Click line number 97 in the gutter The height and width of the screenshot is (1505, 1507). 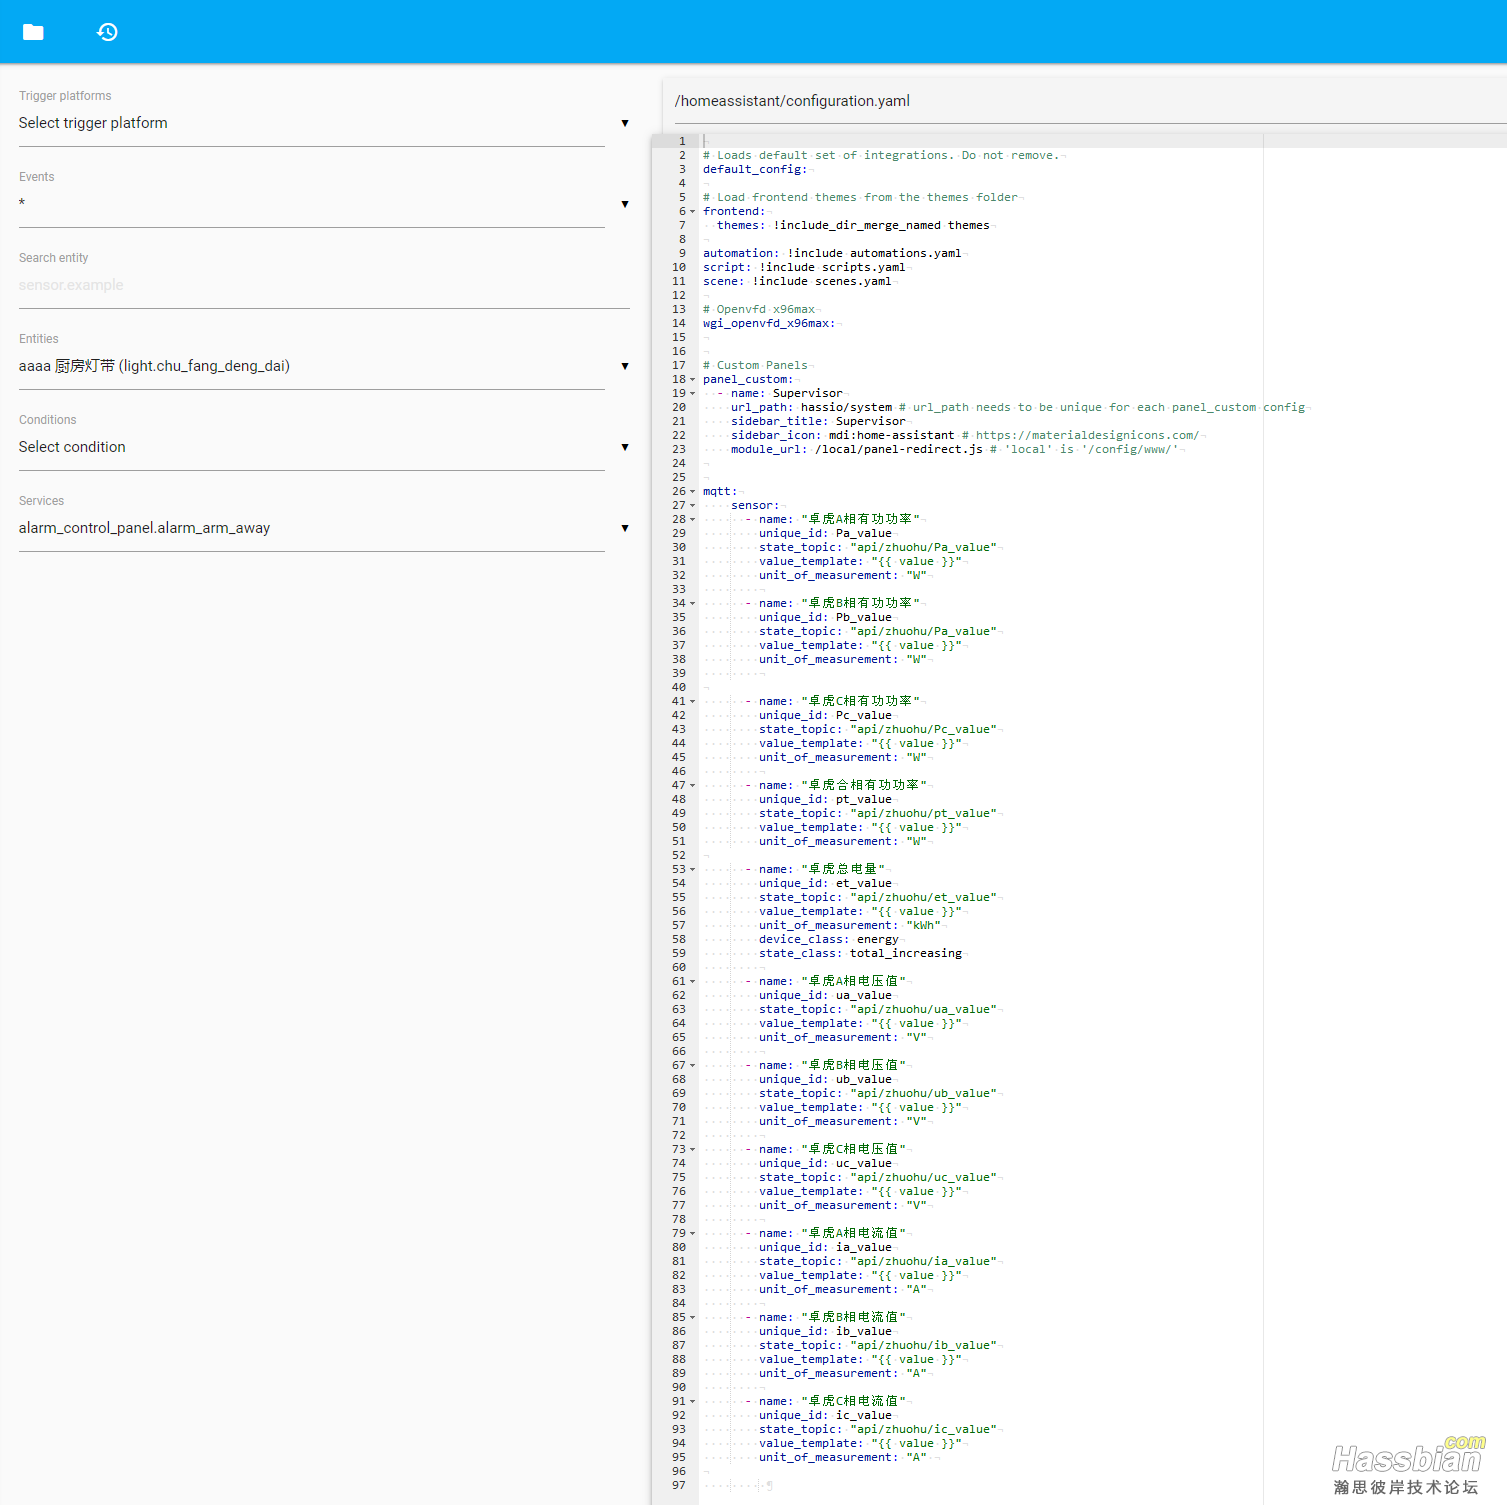[679, 1486]
